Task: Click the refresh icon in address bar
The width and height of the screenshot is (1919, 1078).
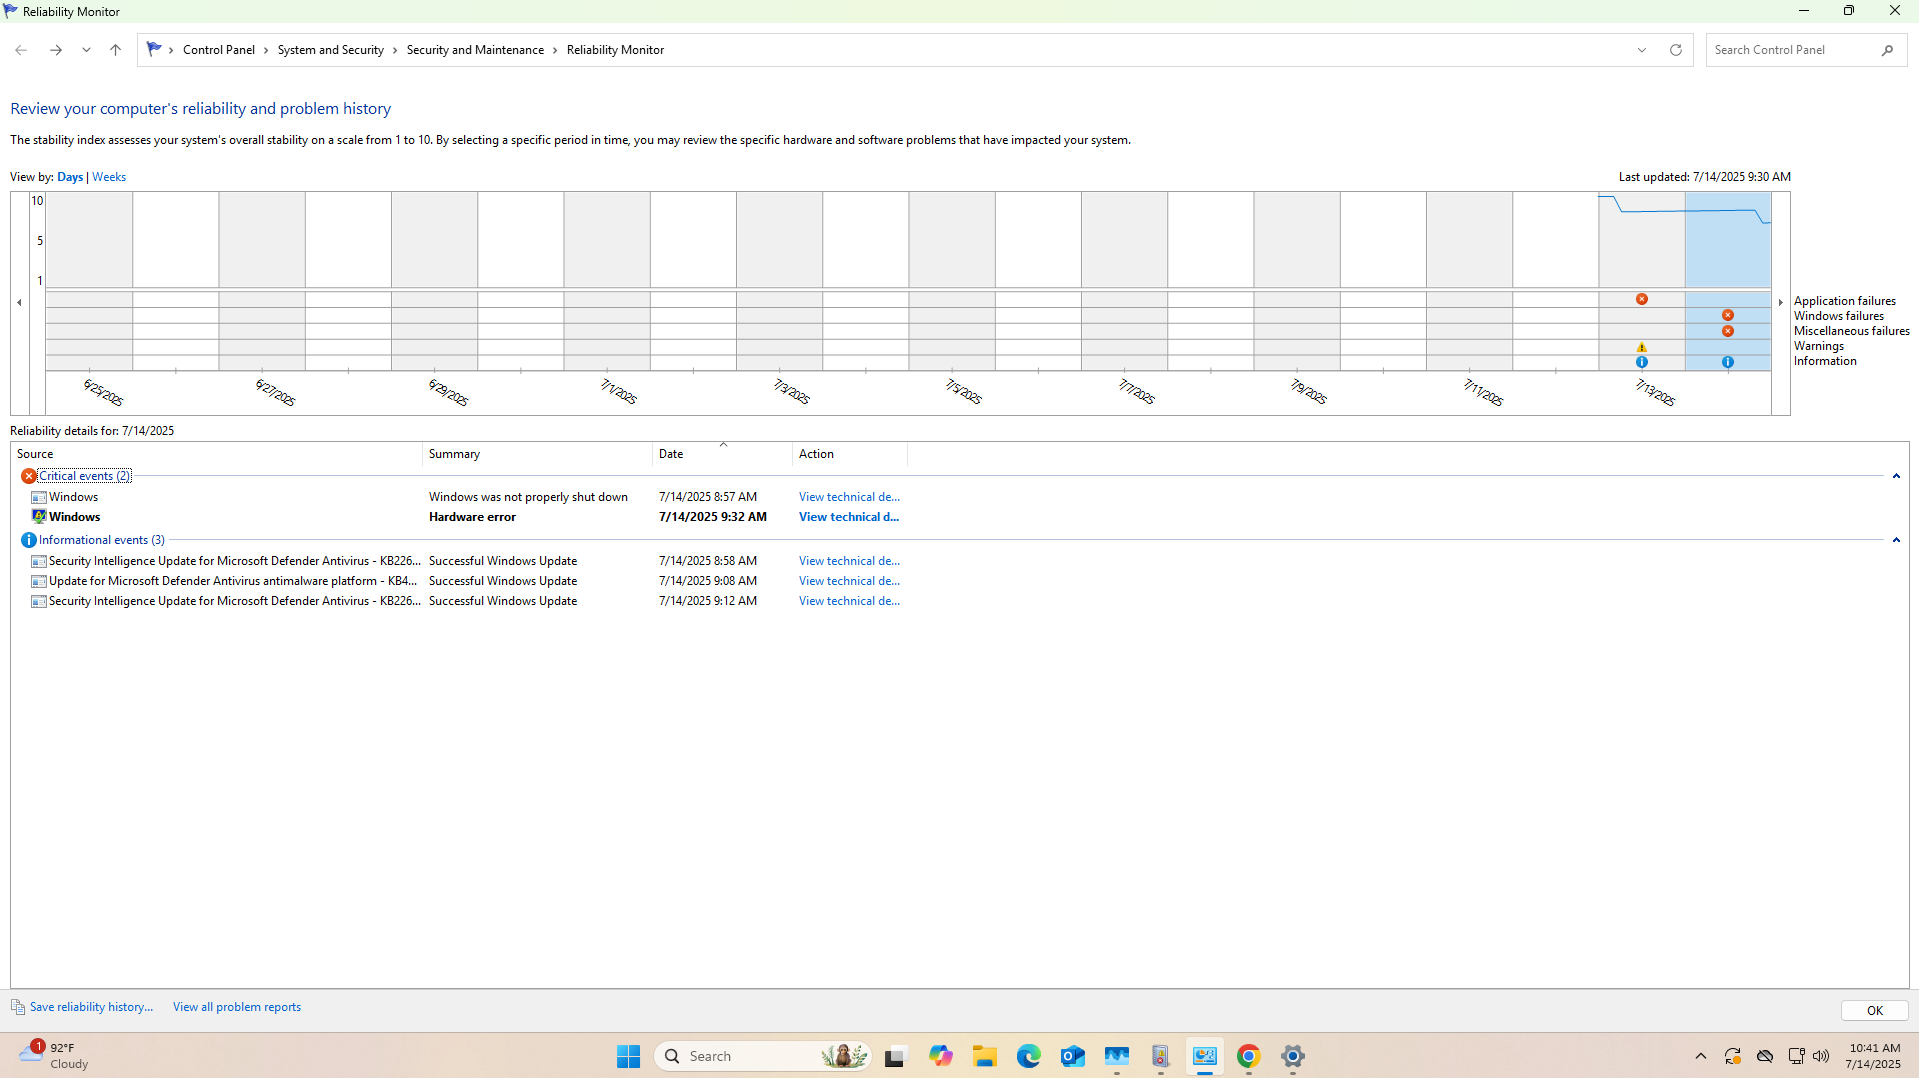Action: point(1675,50)
